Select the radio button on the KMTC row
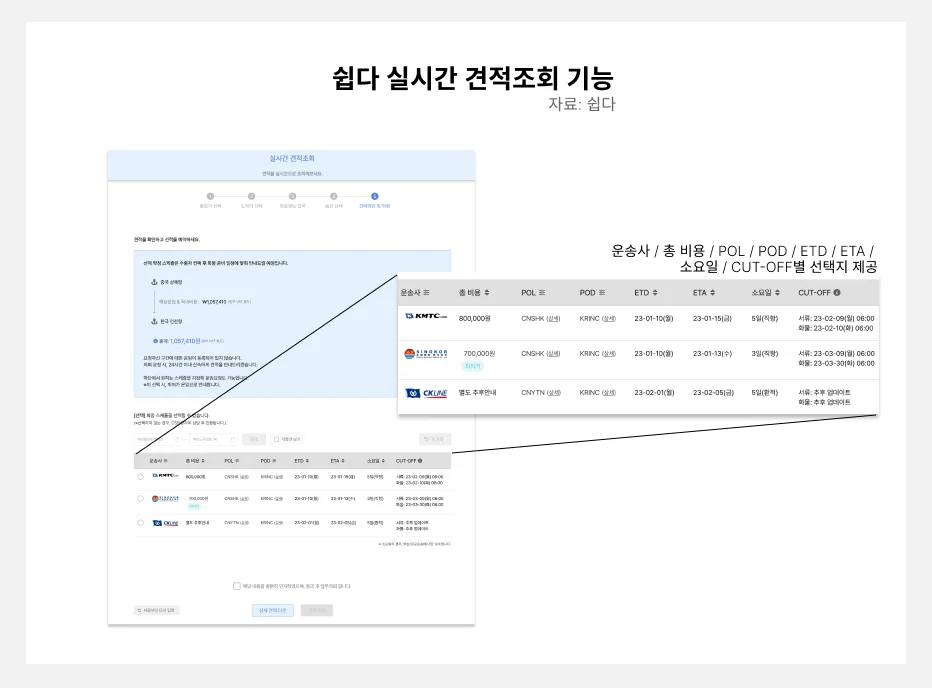 point(142,477)
